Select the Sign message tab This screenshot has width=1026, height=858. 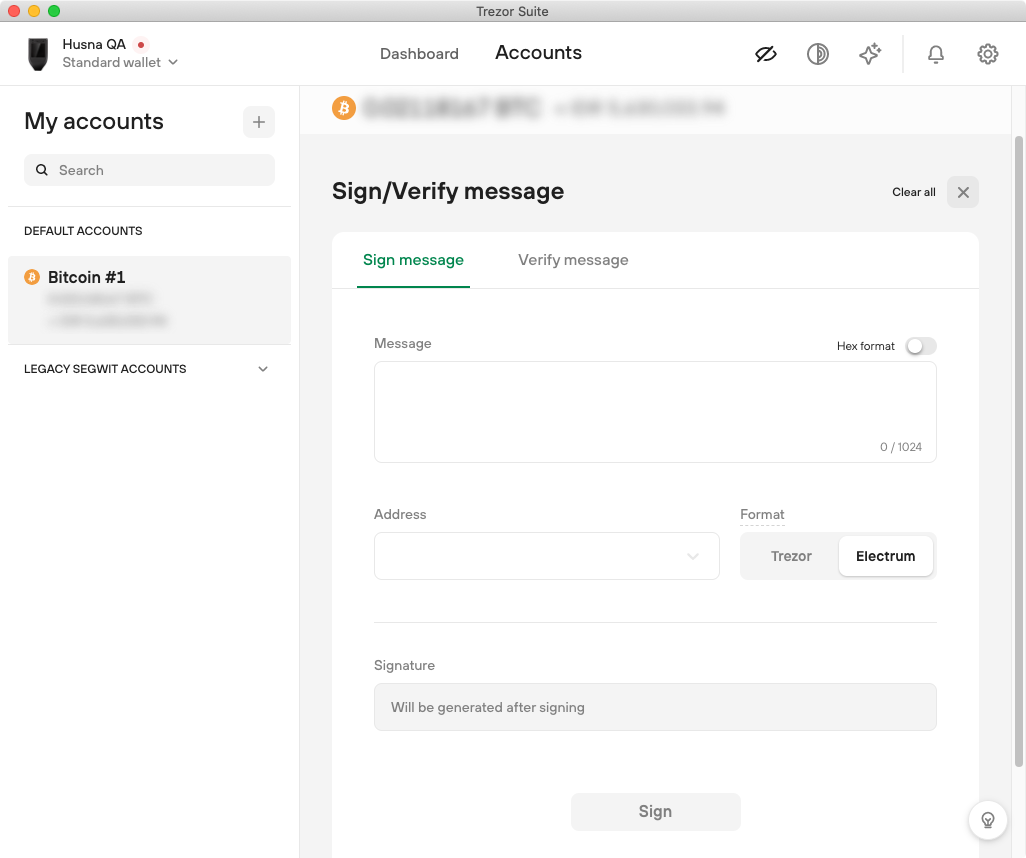tap(414, 260)
